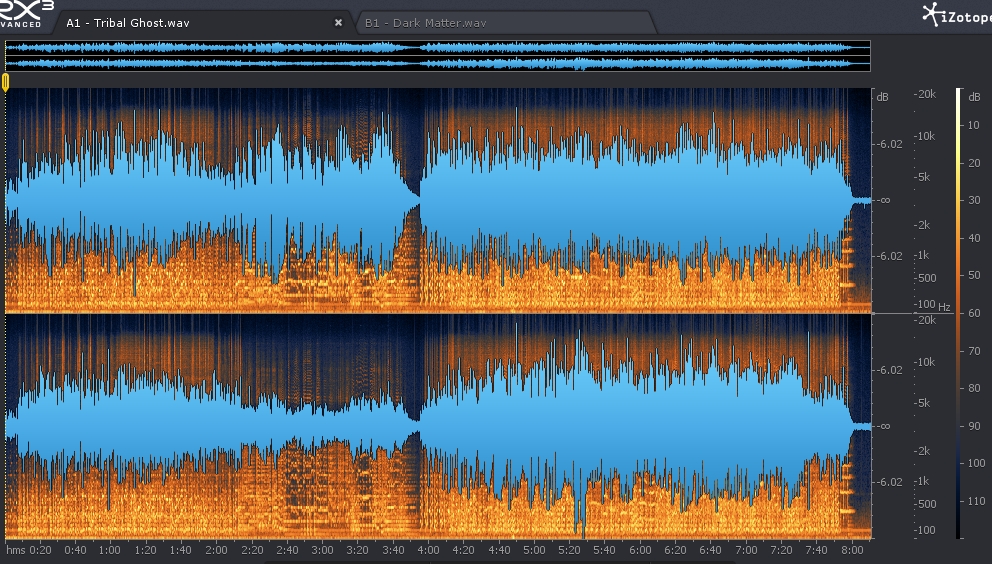Click the iZotope logo
The width and height of the screenshot is (992, 564).
[955, 14]
